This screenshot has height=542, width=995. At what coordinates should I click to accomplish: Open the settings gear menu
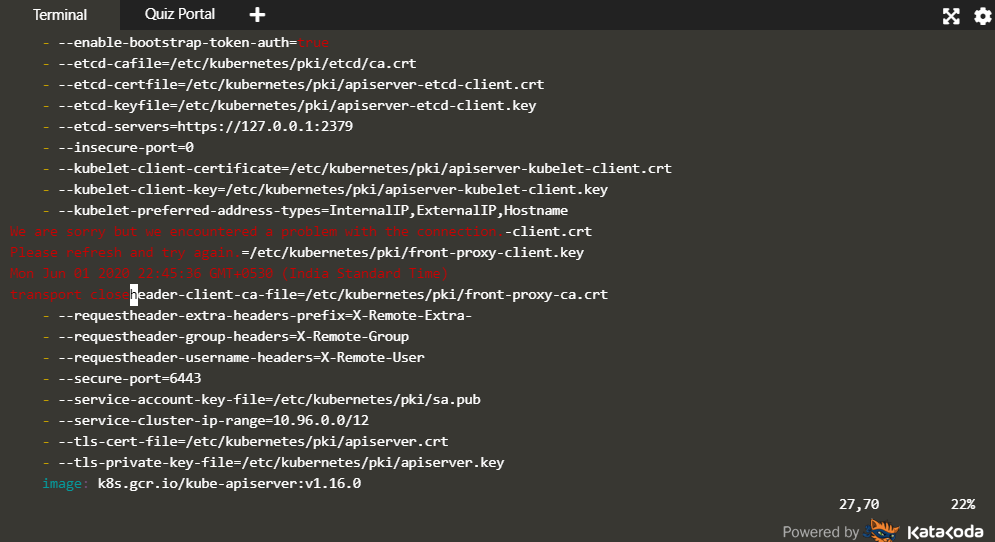click(982, 16)
